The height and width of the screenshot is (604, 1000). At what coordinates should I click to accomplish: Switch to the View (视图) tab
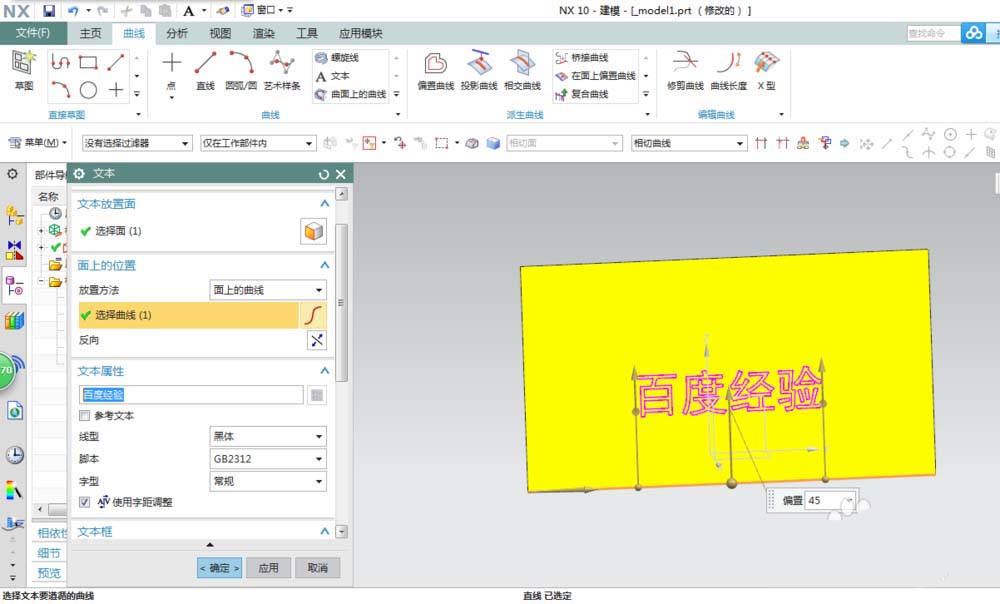pos(220,33)
